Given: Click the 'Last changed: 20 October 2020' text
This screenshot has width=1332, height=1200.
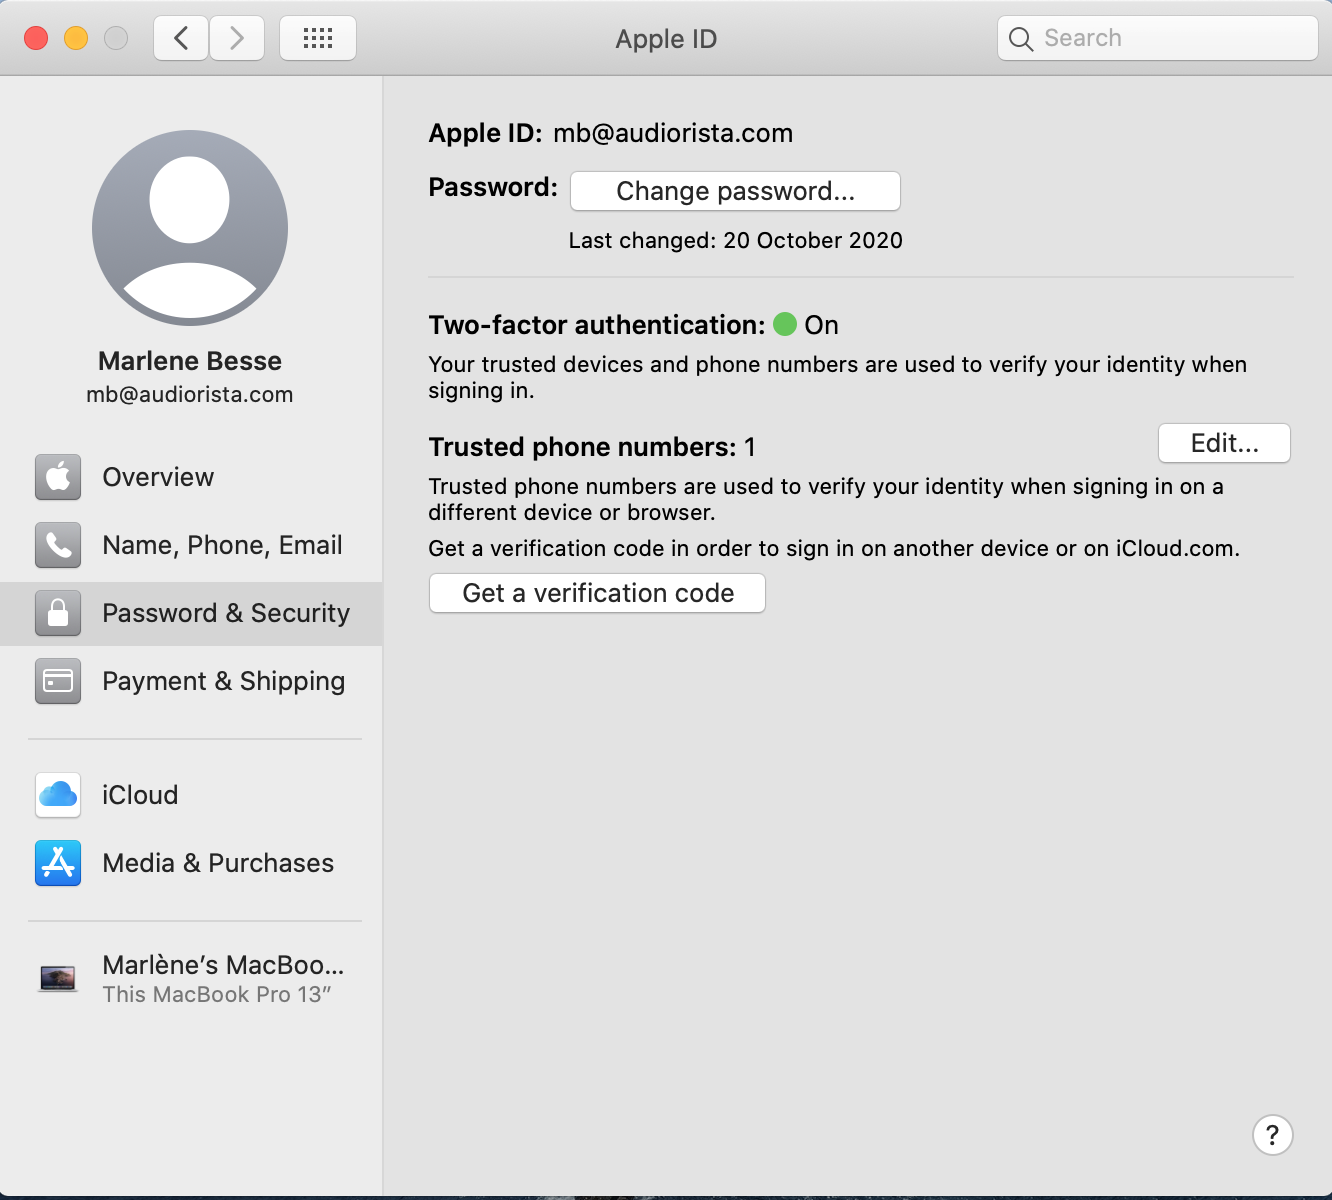Looking at the screenshot, I should click(x=735, y=241).
